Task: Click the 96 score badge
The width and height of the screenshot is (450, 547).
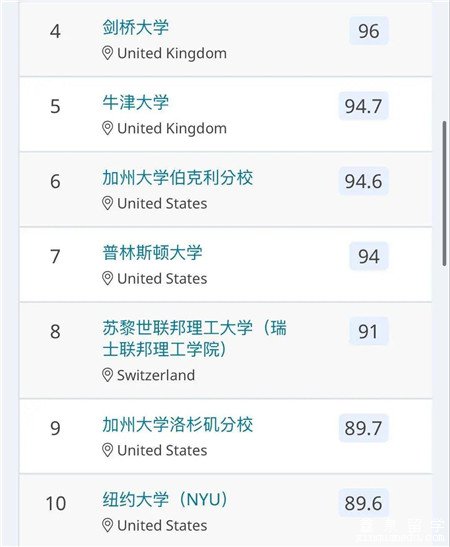Action: click(x=369, y=31)
